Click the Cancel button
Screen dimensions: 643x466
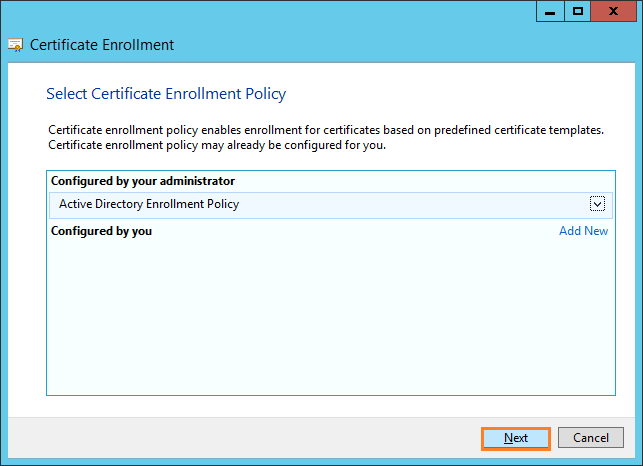pos(591,438)
